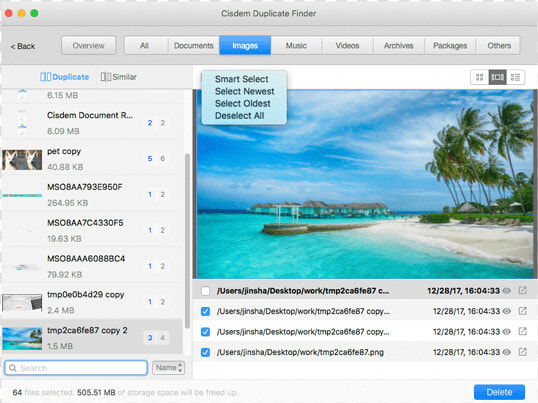Click eye icon on third file row
This screenshot has width=538, height=403.
coord(506,332)
